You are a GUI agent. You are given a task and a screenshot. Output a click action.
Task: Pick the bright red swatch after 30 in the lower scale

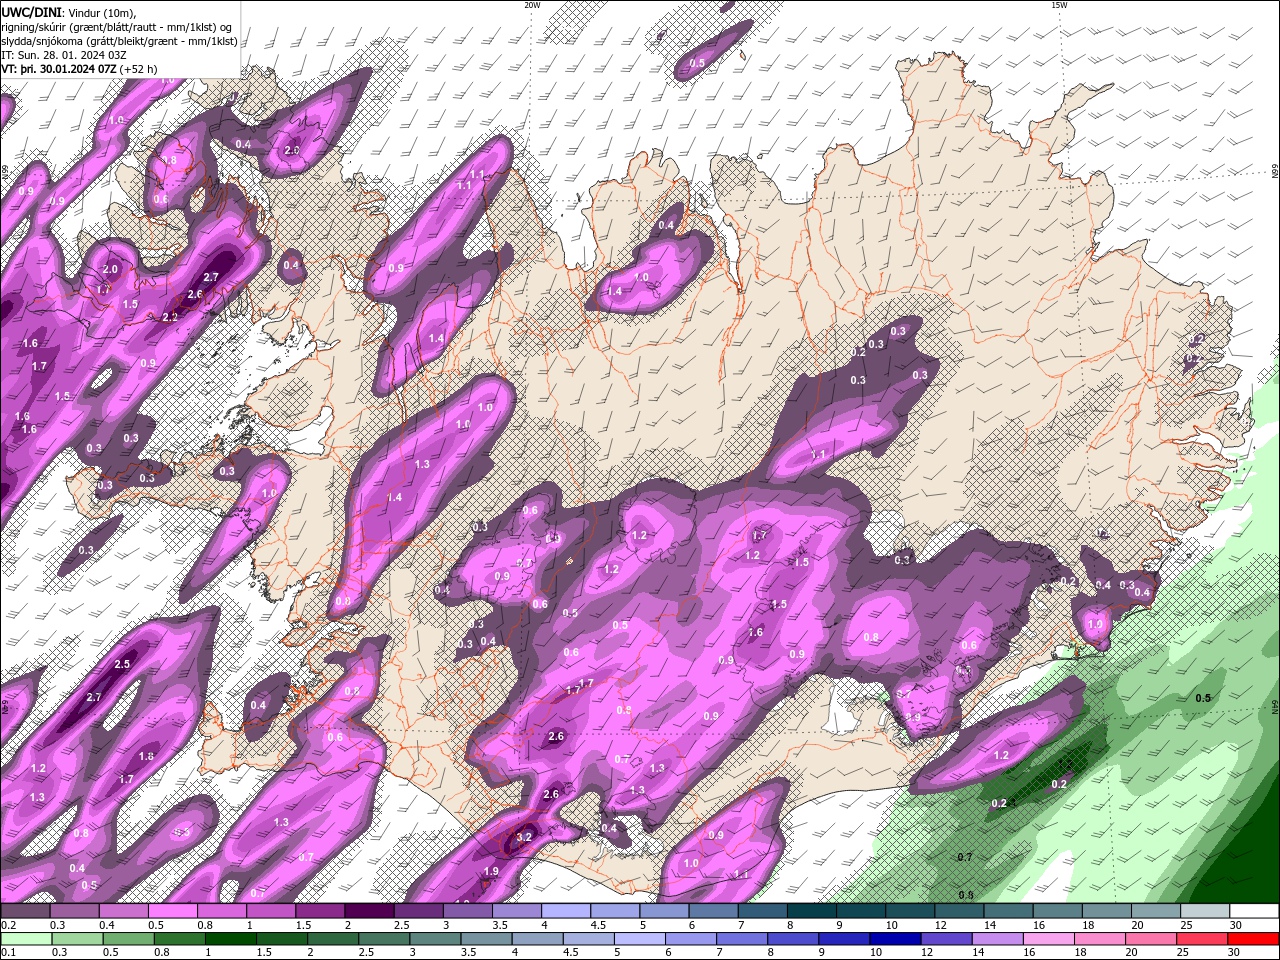point(1253,939)
